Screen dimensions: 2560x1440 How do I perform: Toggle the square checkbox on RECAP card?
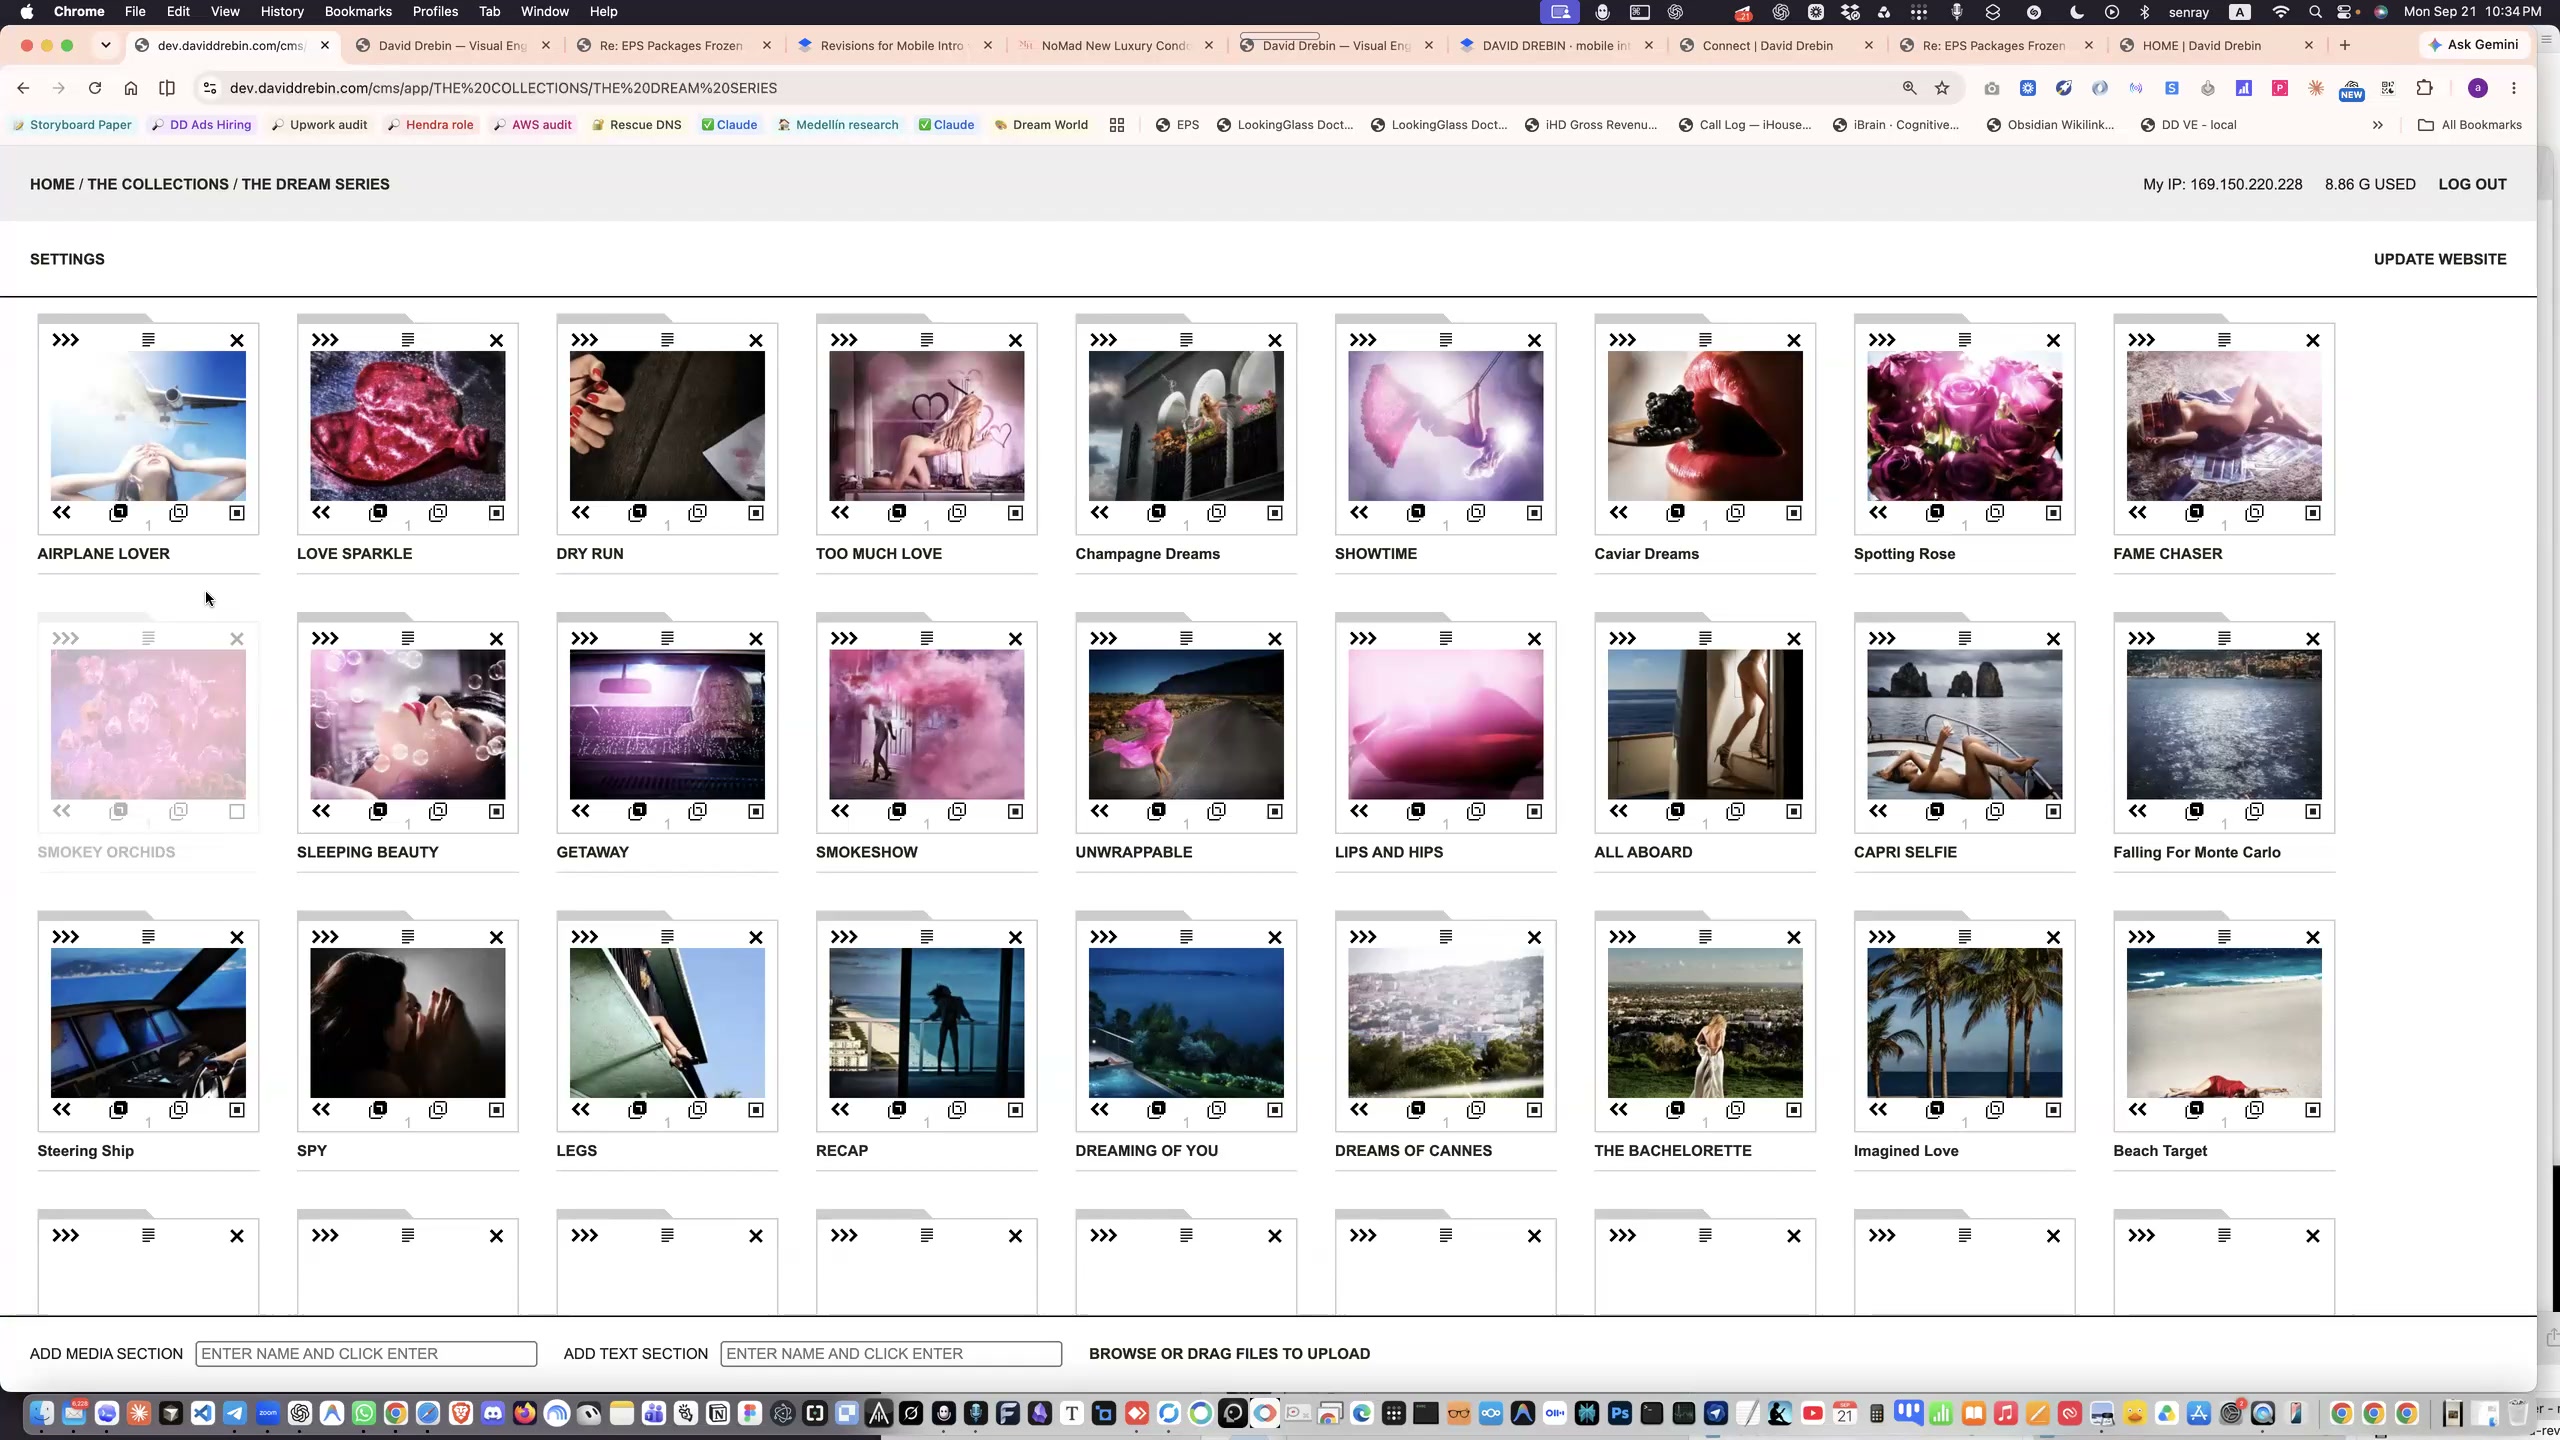(1015, 1110)
